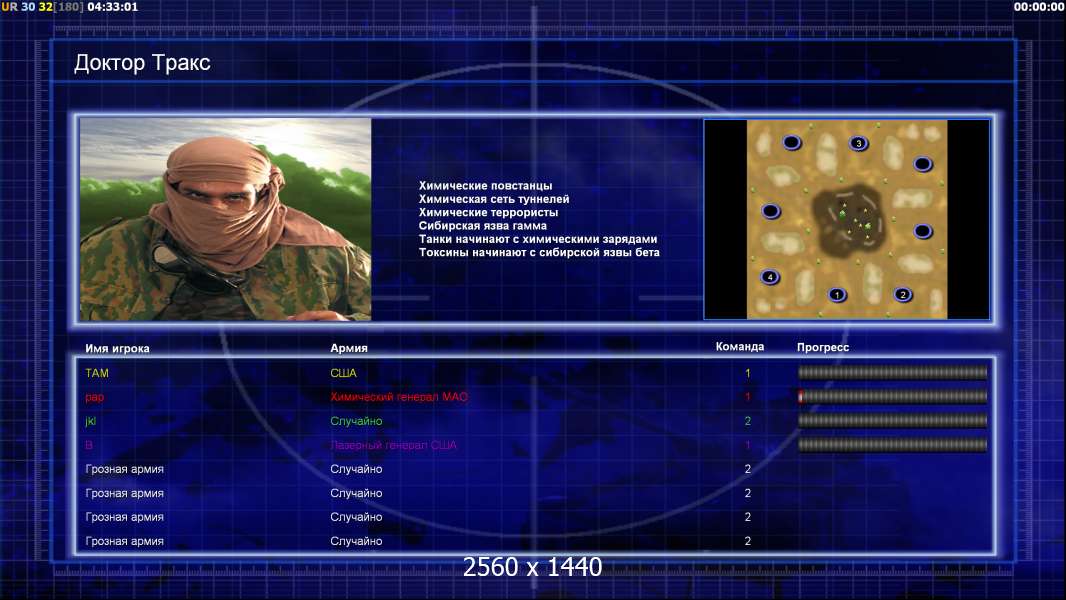Click the loading progress bar for player pap
This screenshot has width=1066, height=600.
893,396
